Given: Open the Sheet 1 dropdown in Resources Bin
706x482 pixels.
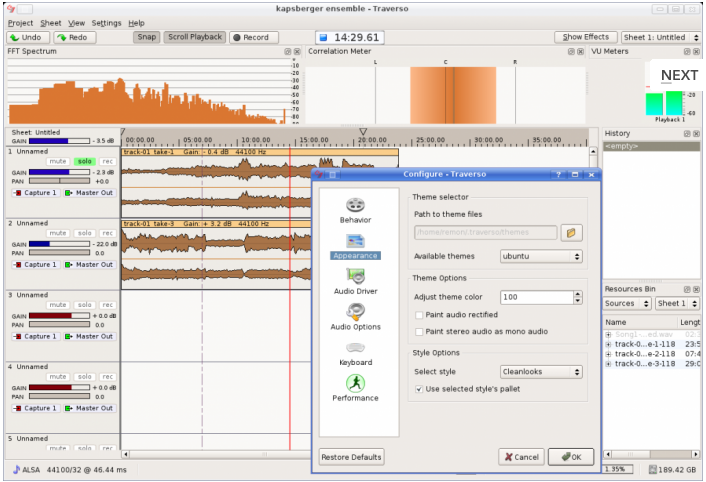Looking at the screenshot, I should (678, 303).
